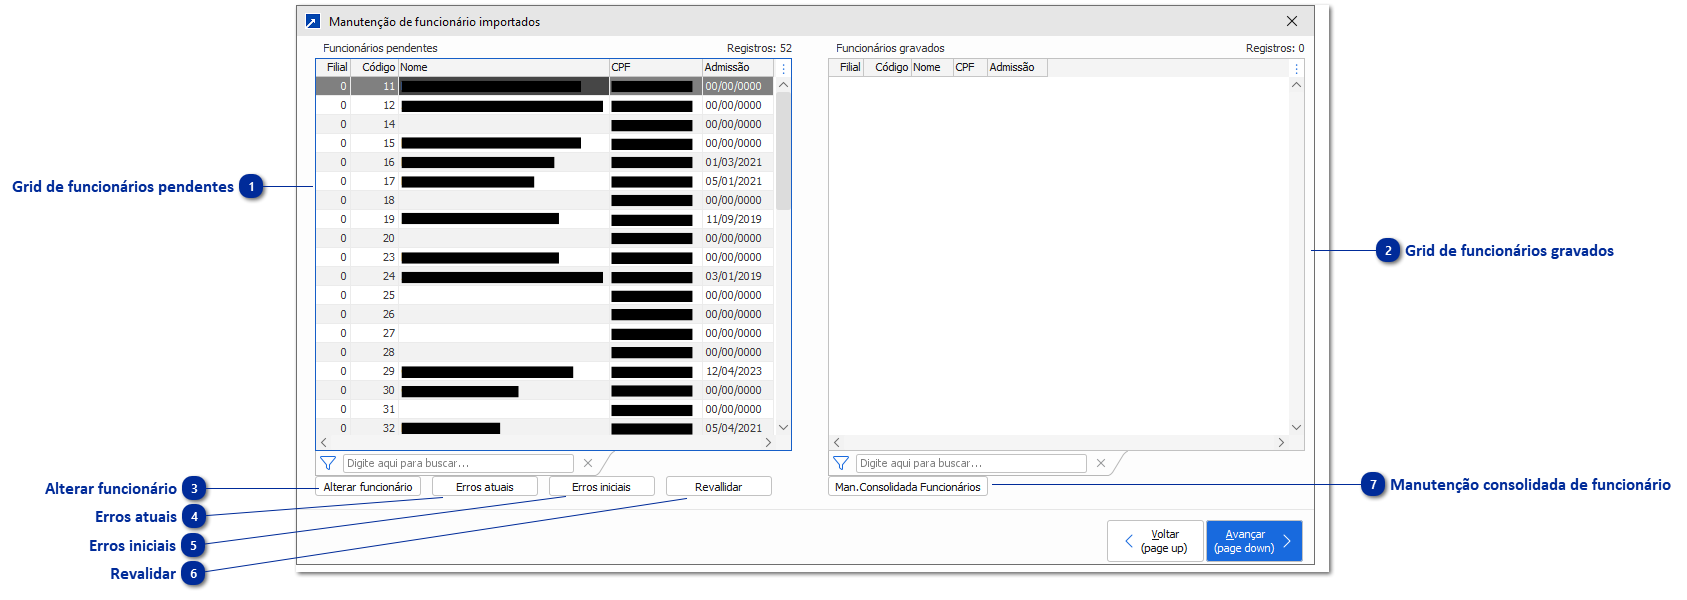Screen dimensions: 1687x600
Task: Advance with Avançar (page down)
Action: click(x=1254, y=541)
